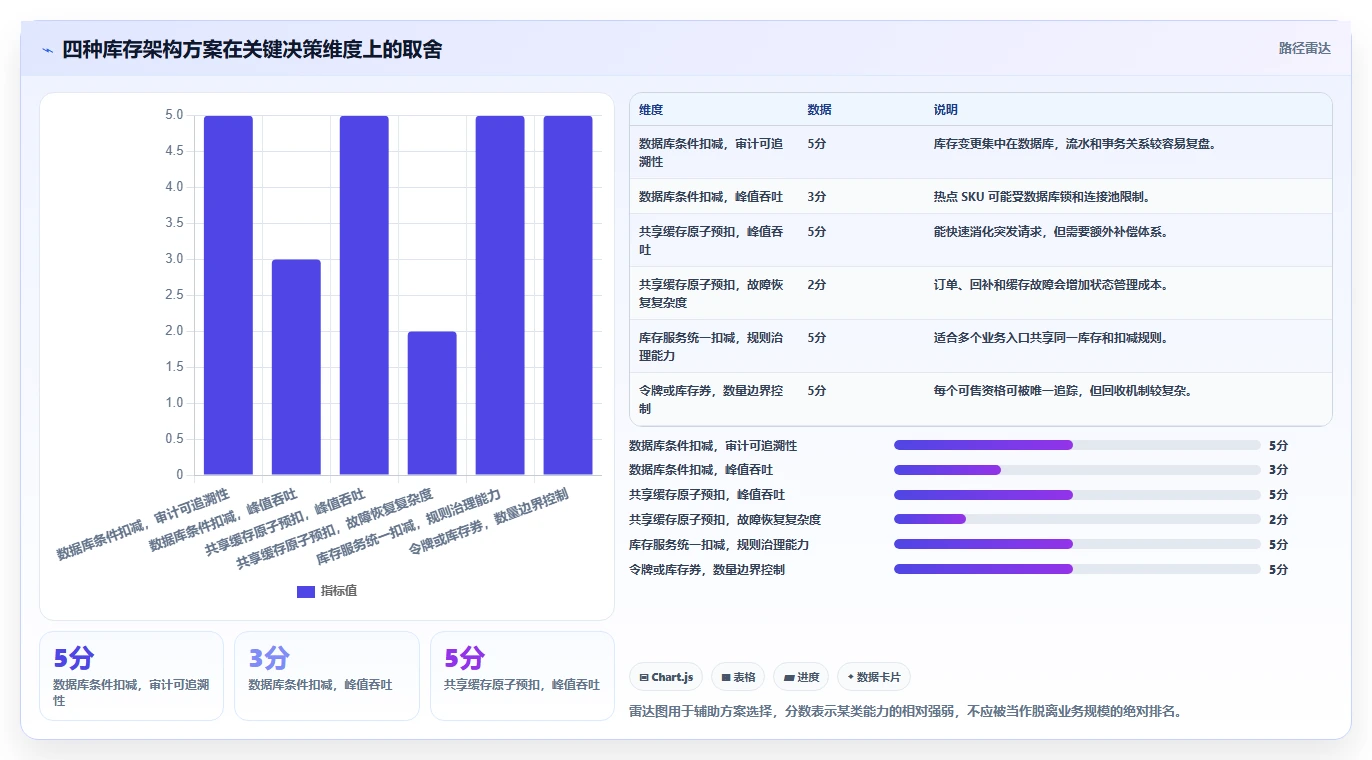Click the 说明 table column header
Viewport: 1372px width, 760px height.
tap(946, 110)
